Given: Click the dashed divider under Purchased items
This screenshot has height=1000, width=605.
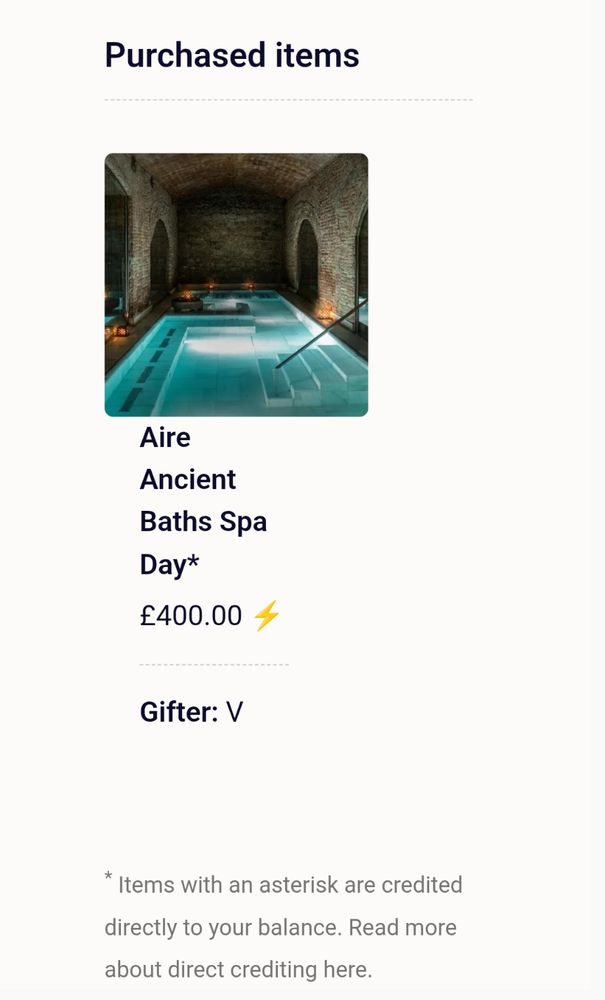Looking at the screenshot, I should pyautogui.click(x=289, y=100).
